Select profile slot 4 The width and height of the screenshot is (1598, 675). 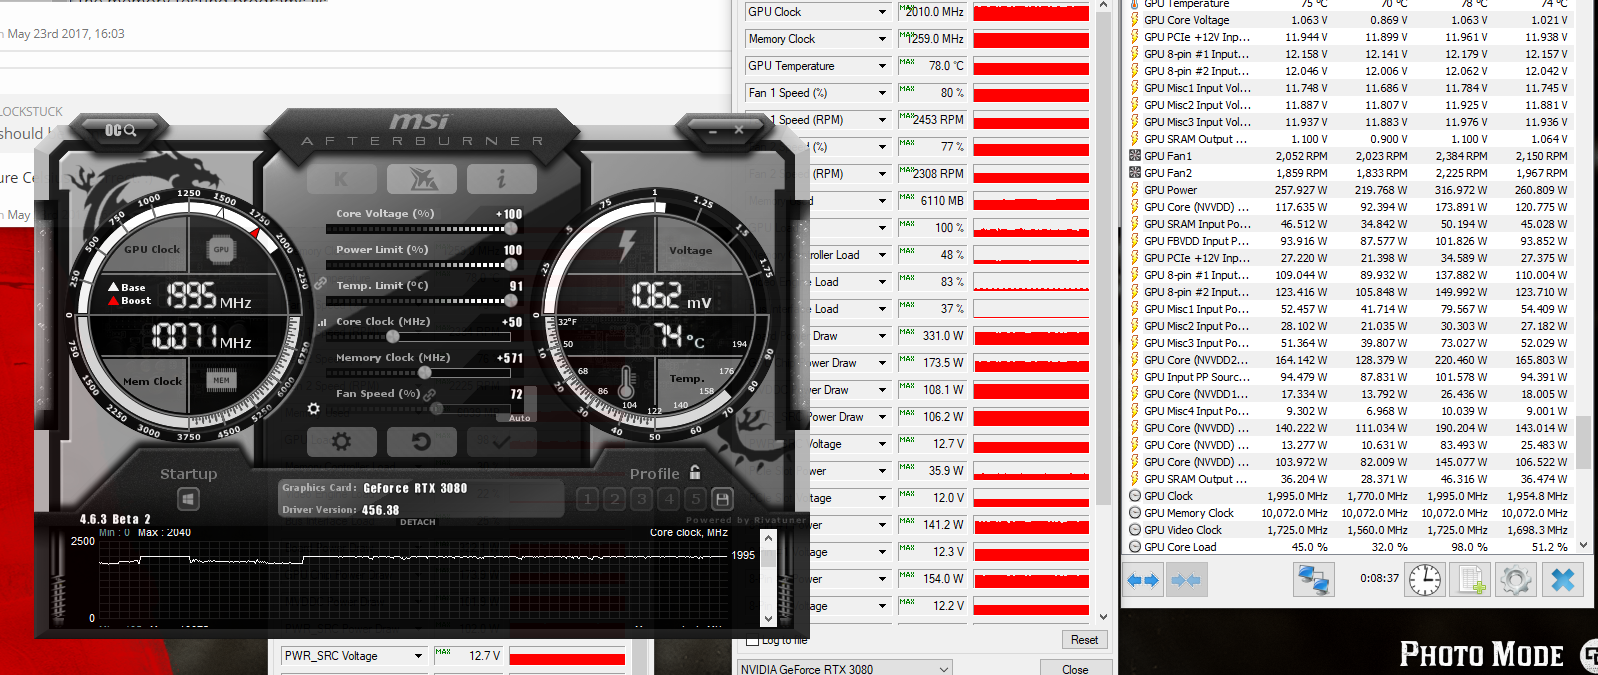coord(669,498)
